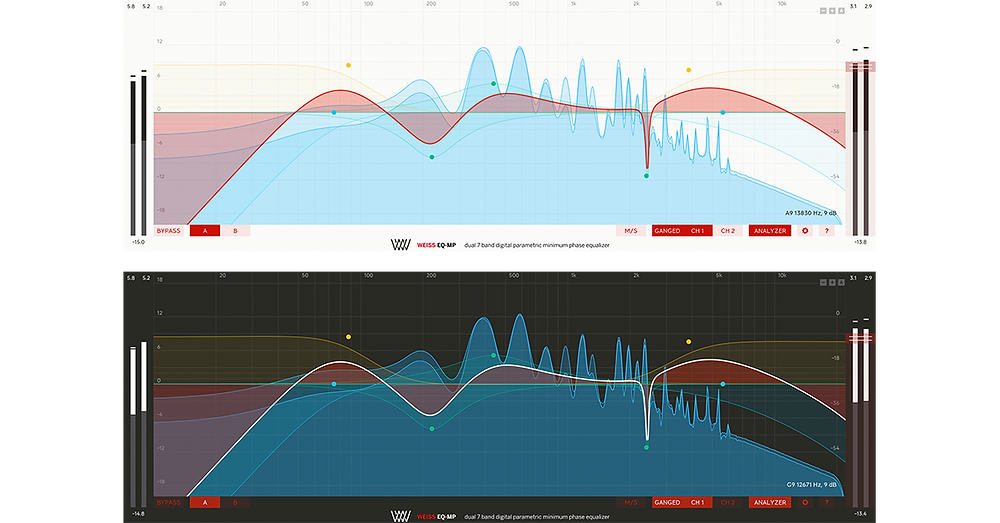Toggle BYPASS in the dark-theme EQ
Viewport: 1000px width, 523px height.
[169, 503]
